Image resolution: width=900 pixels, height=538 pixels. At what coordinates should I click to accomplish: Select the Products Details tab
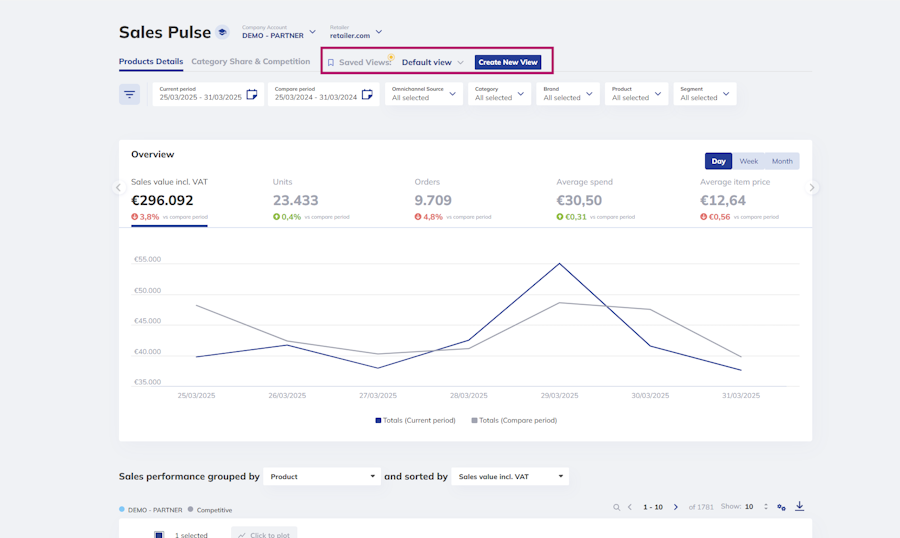tap(151, 62)
